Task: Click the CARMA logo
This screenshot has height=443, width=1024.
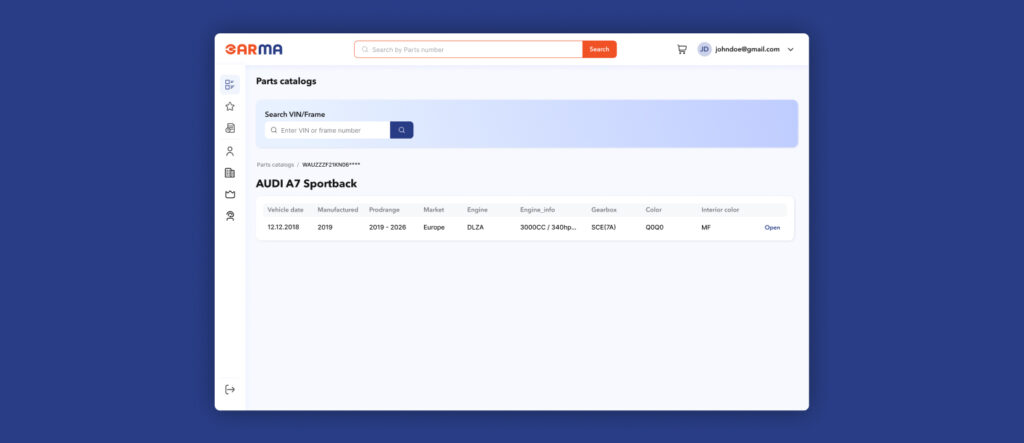Action: pos(254,49)
